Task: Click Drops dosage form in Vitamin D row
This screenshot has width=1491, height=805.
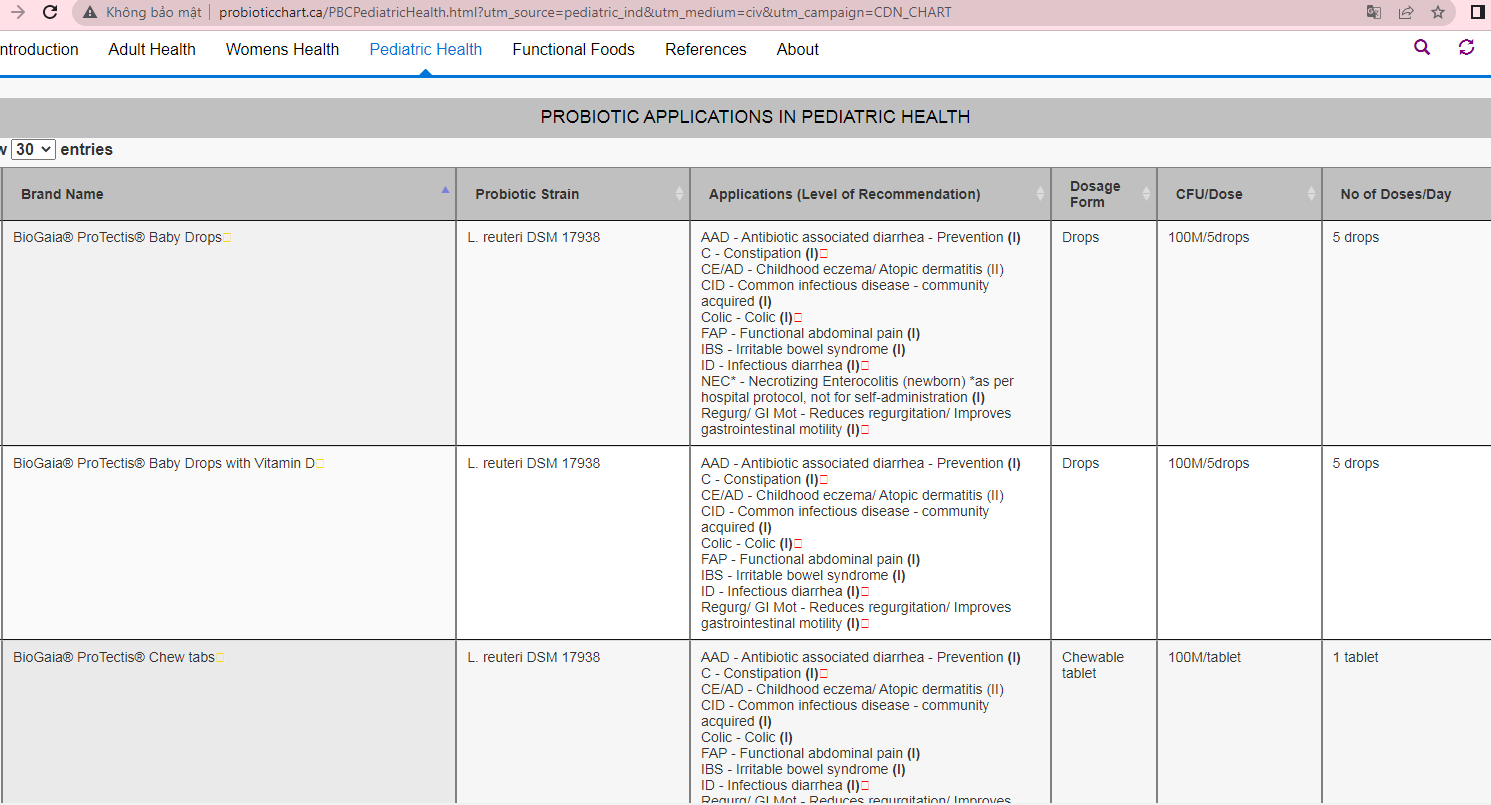Action: tap(1080, 463)
